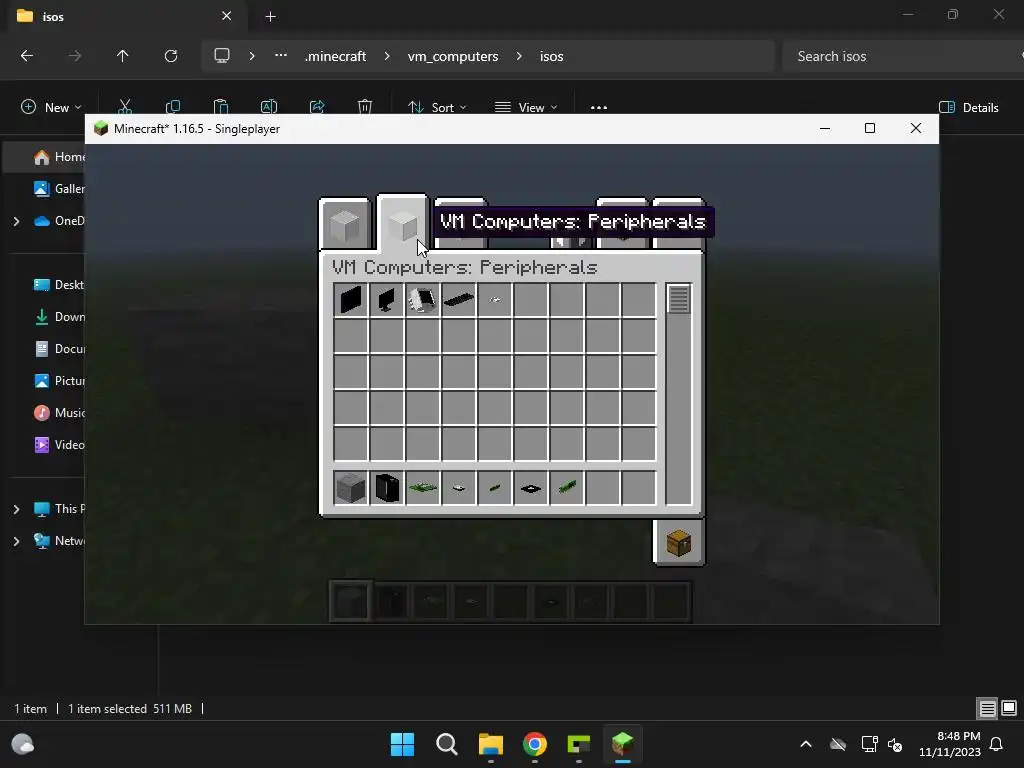This screenshot has width=1024, height=768.
Task: Expand the Network node in the sidebar
Action: tap(16, 541)
